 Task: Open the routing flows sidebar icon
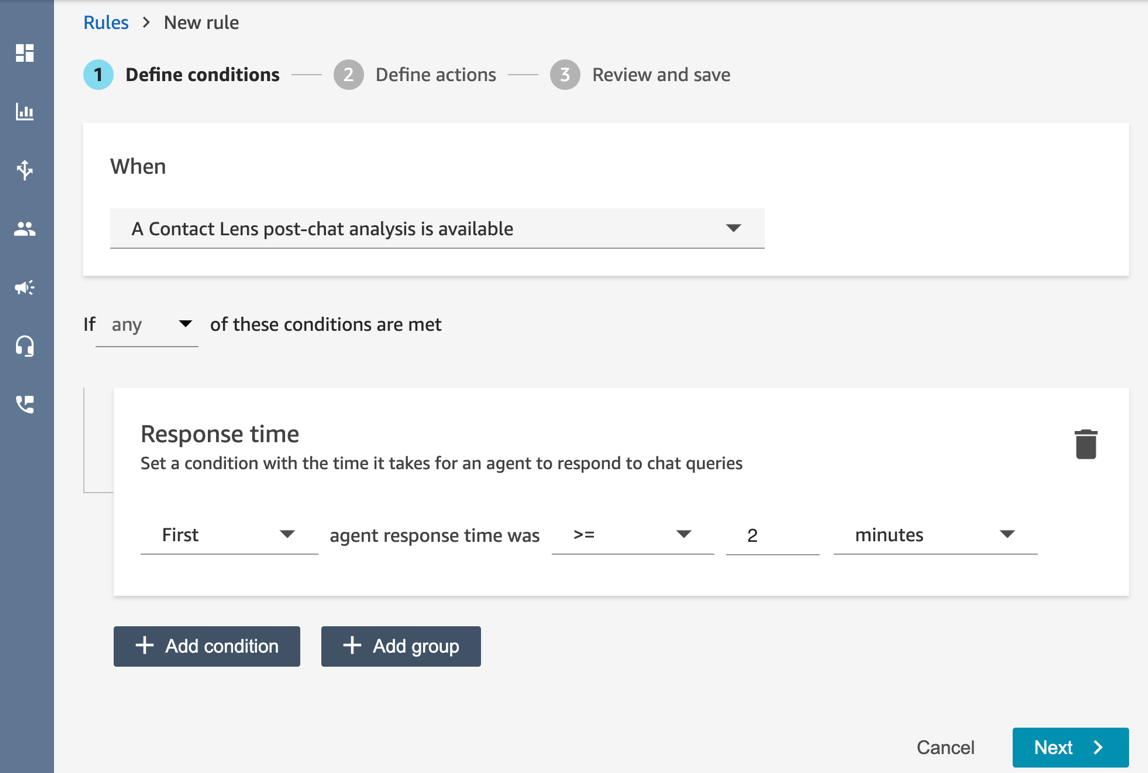(25, 170)
